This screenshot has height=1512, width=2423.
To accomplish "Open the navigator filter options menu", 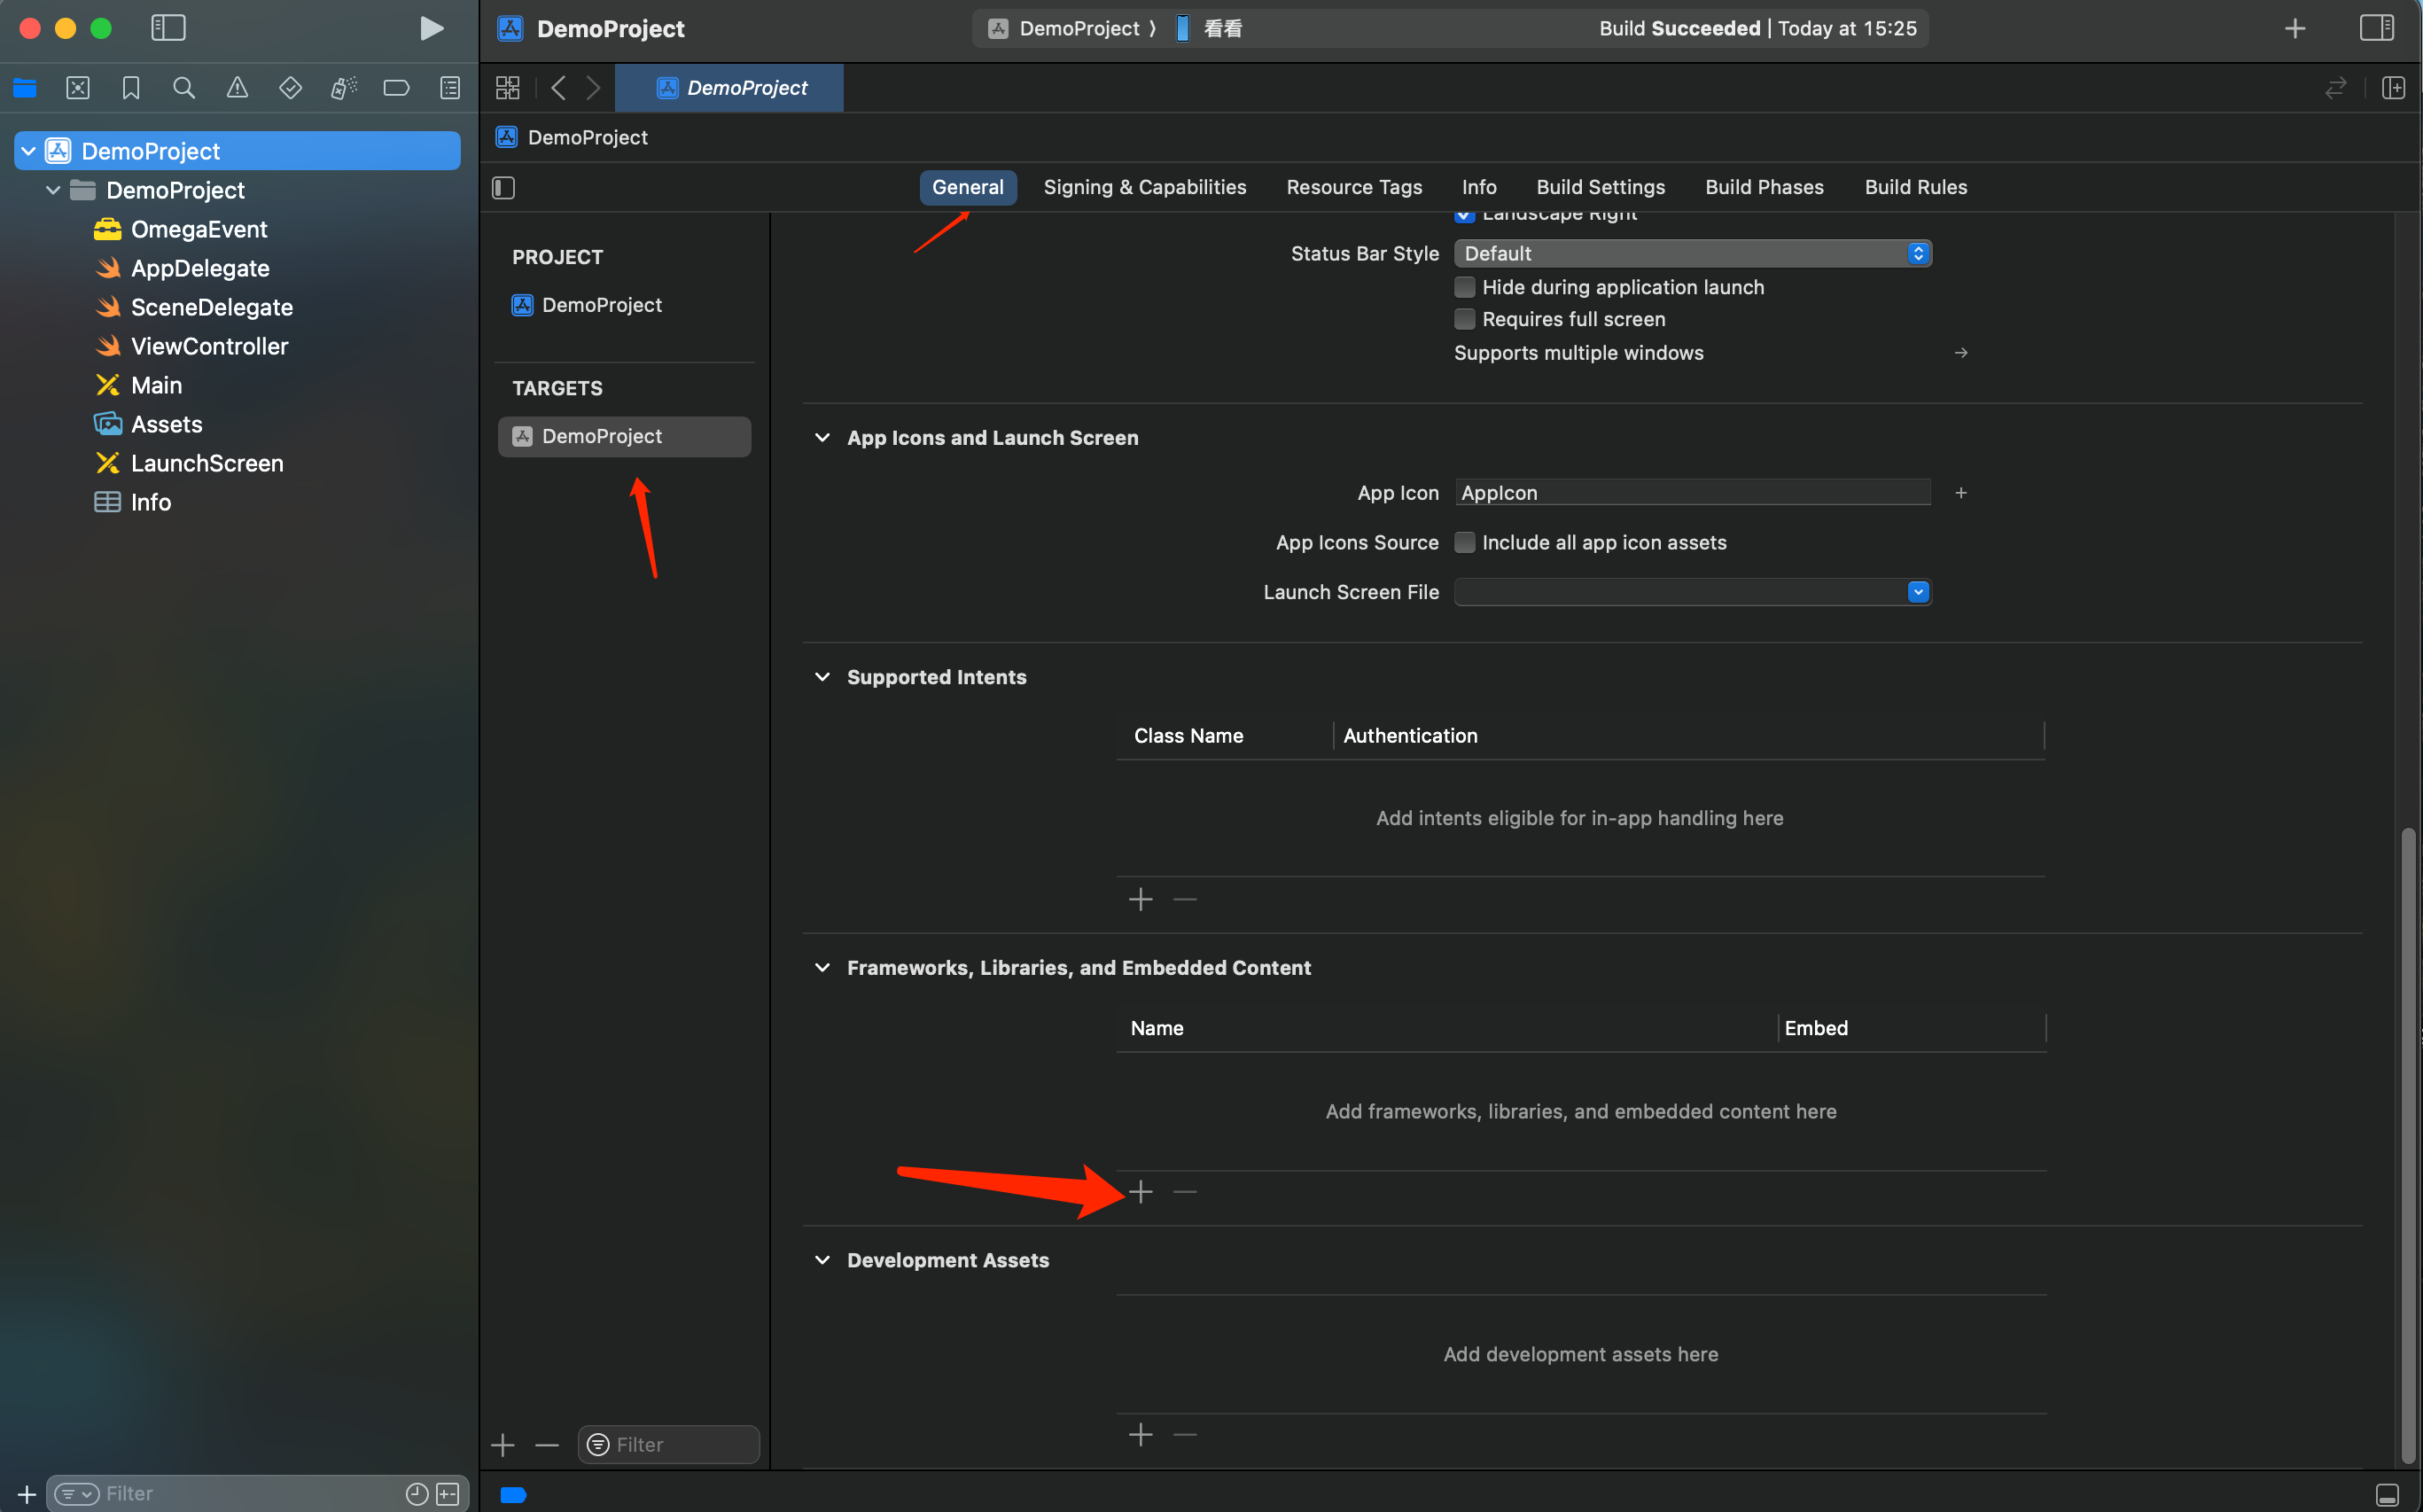I will 76,1494.
